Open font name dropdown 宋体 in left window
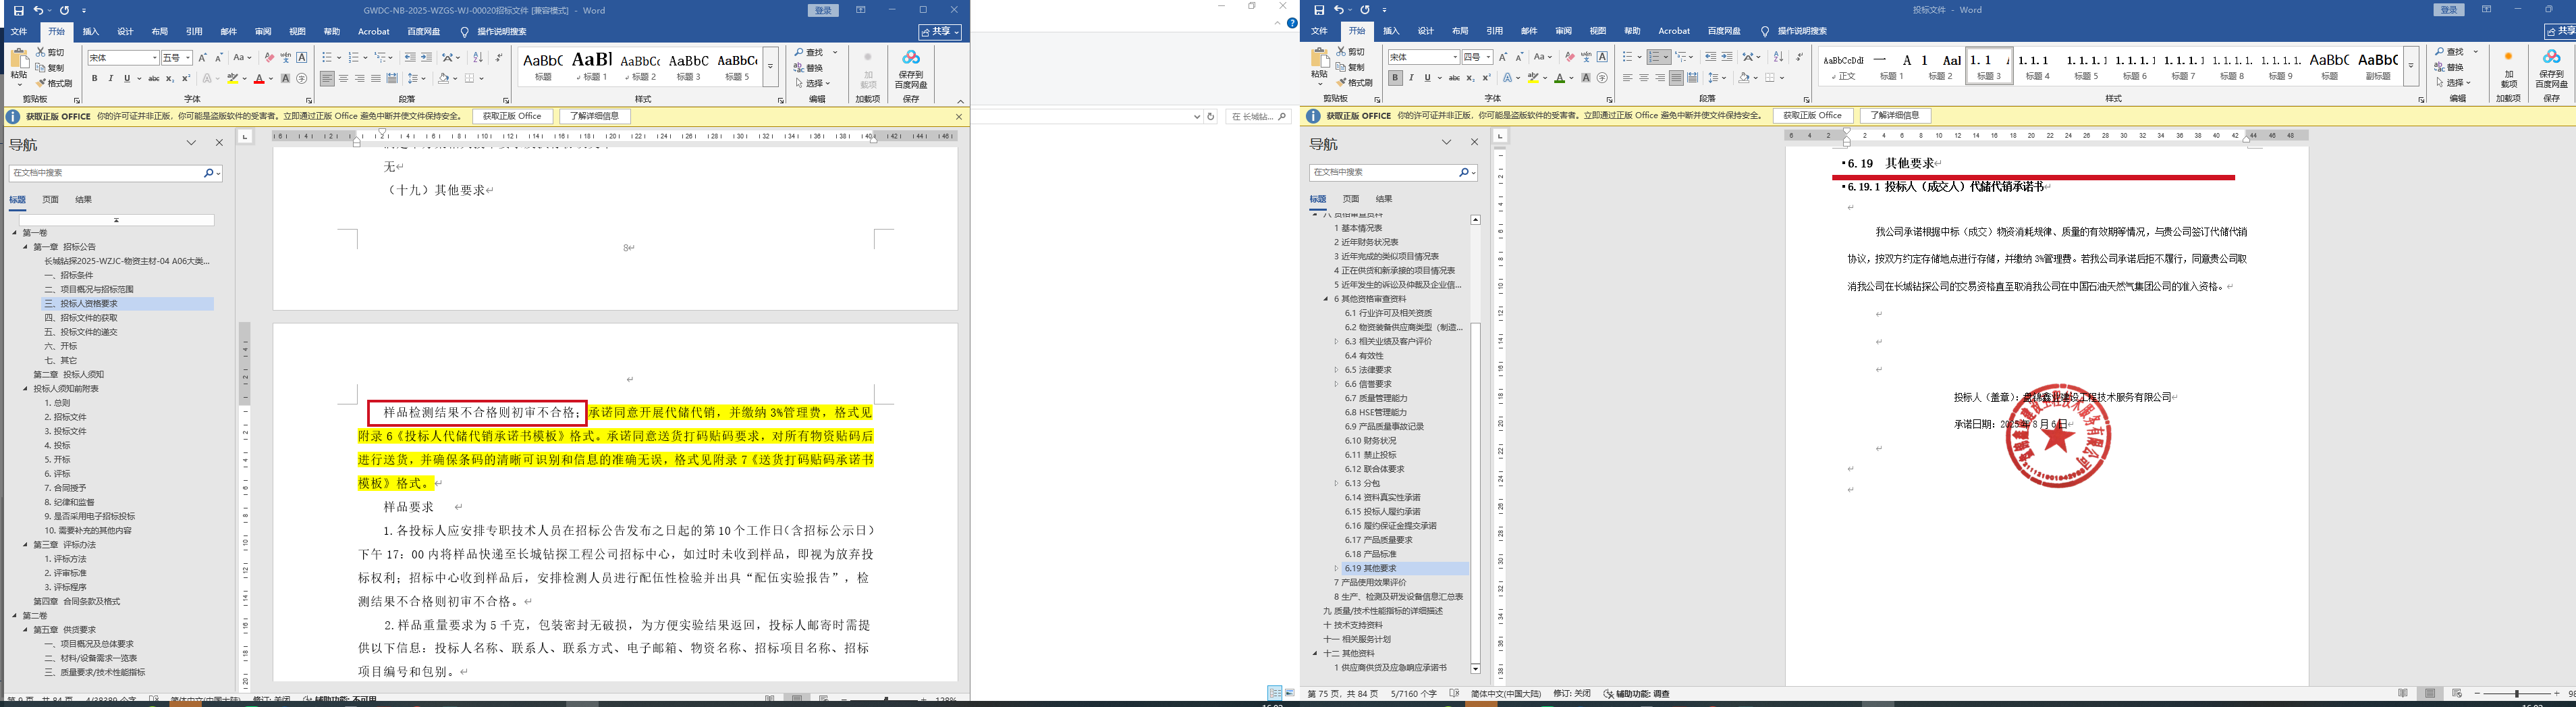This screenshot has width=2576, height=707. pos(155,58)
